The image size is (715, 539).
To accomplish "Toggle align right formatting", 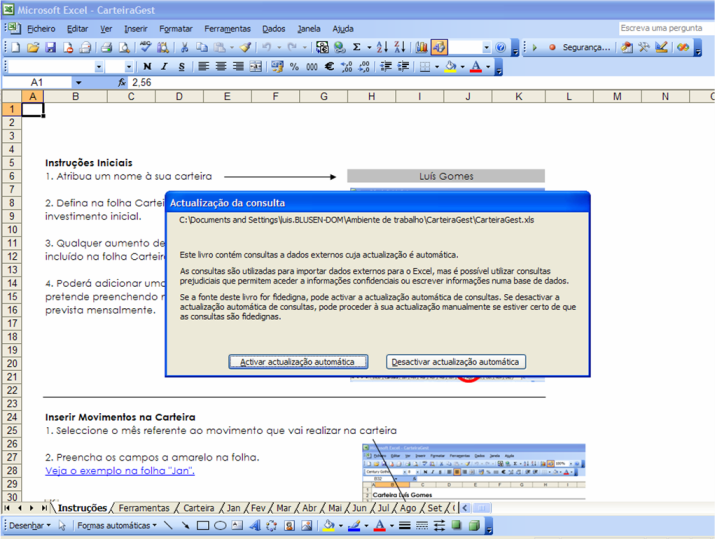I will click(238, 67).
